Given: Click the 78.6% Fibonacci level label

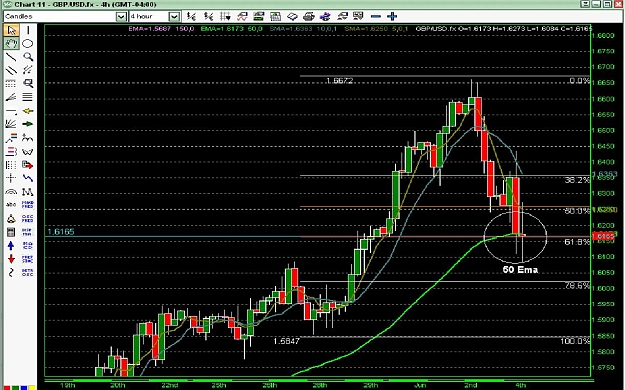Looking at the screenshot, I should (576, 286).
